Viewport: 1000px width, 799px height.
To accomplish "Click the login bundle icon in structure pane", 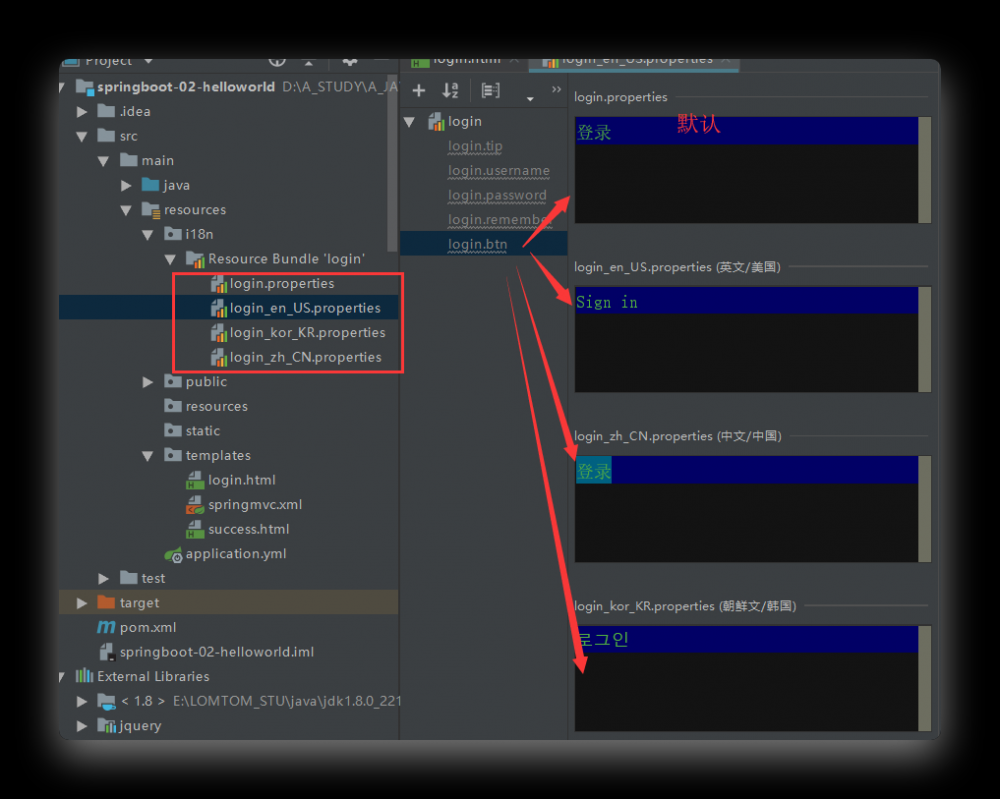I will coord(436,121).
